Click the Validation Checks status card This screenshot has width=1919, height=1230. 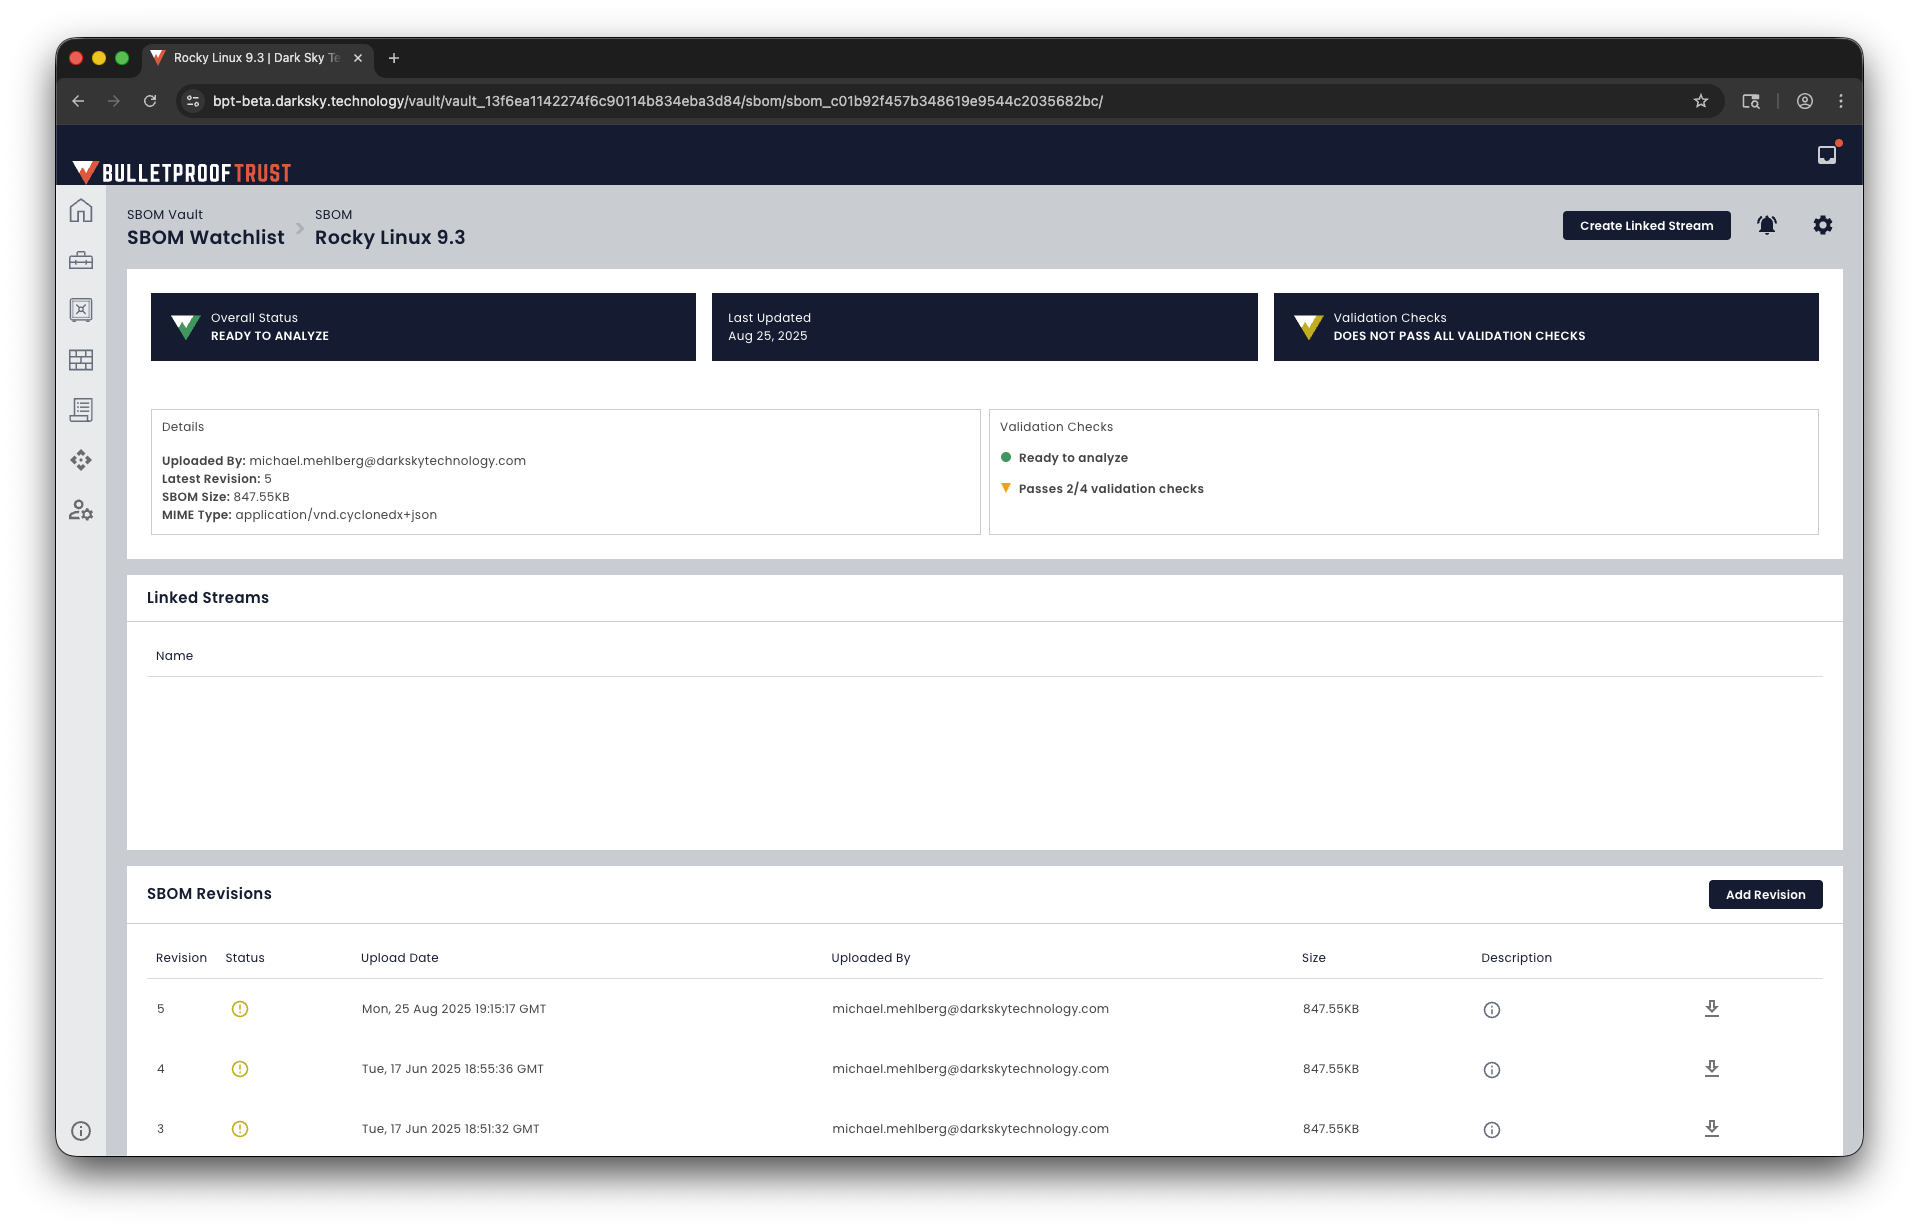(1546, 327)
